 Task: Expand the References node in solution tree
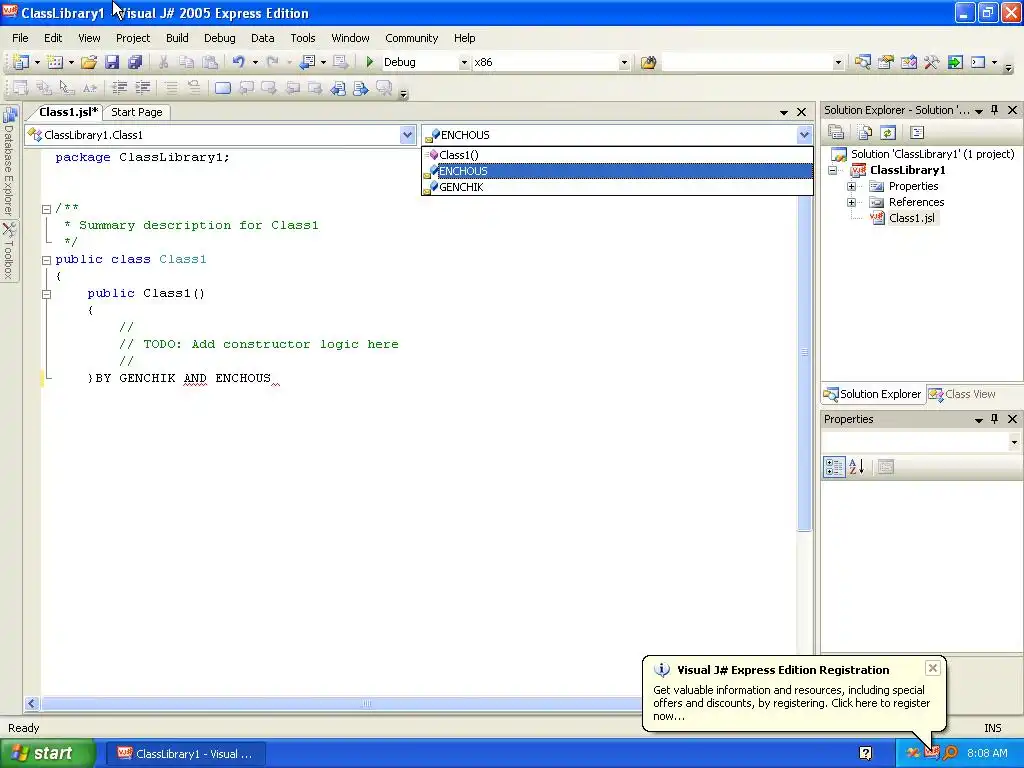click(x=852, y=202)
